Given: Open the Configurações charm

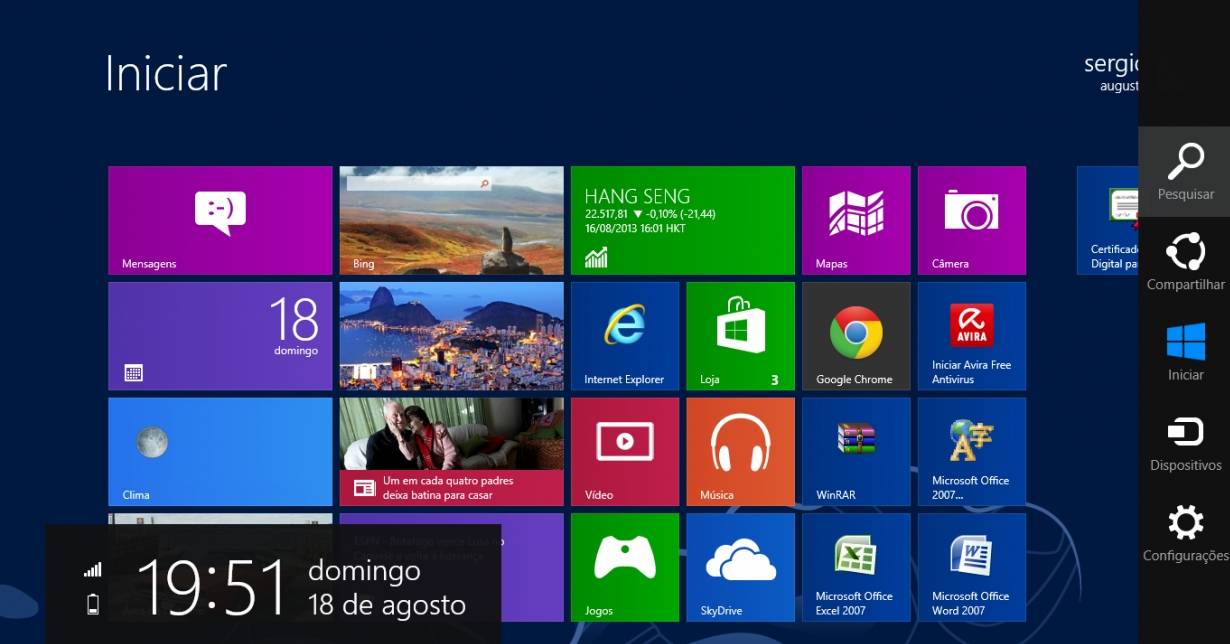Looking at the screenshot, I should pyautogui.click(x=1185, y=533).
